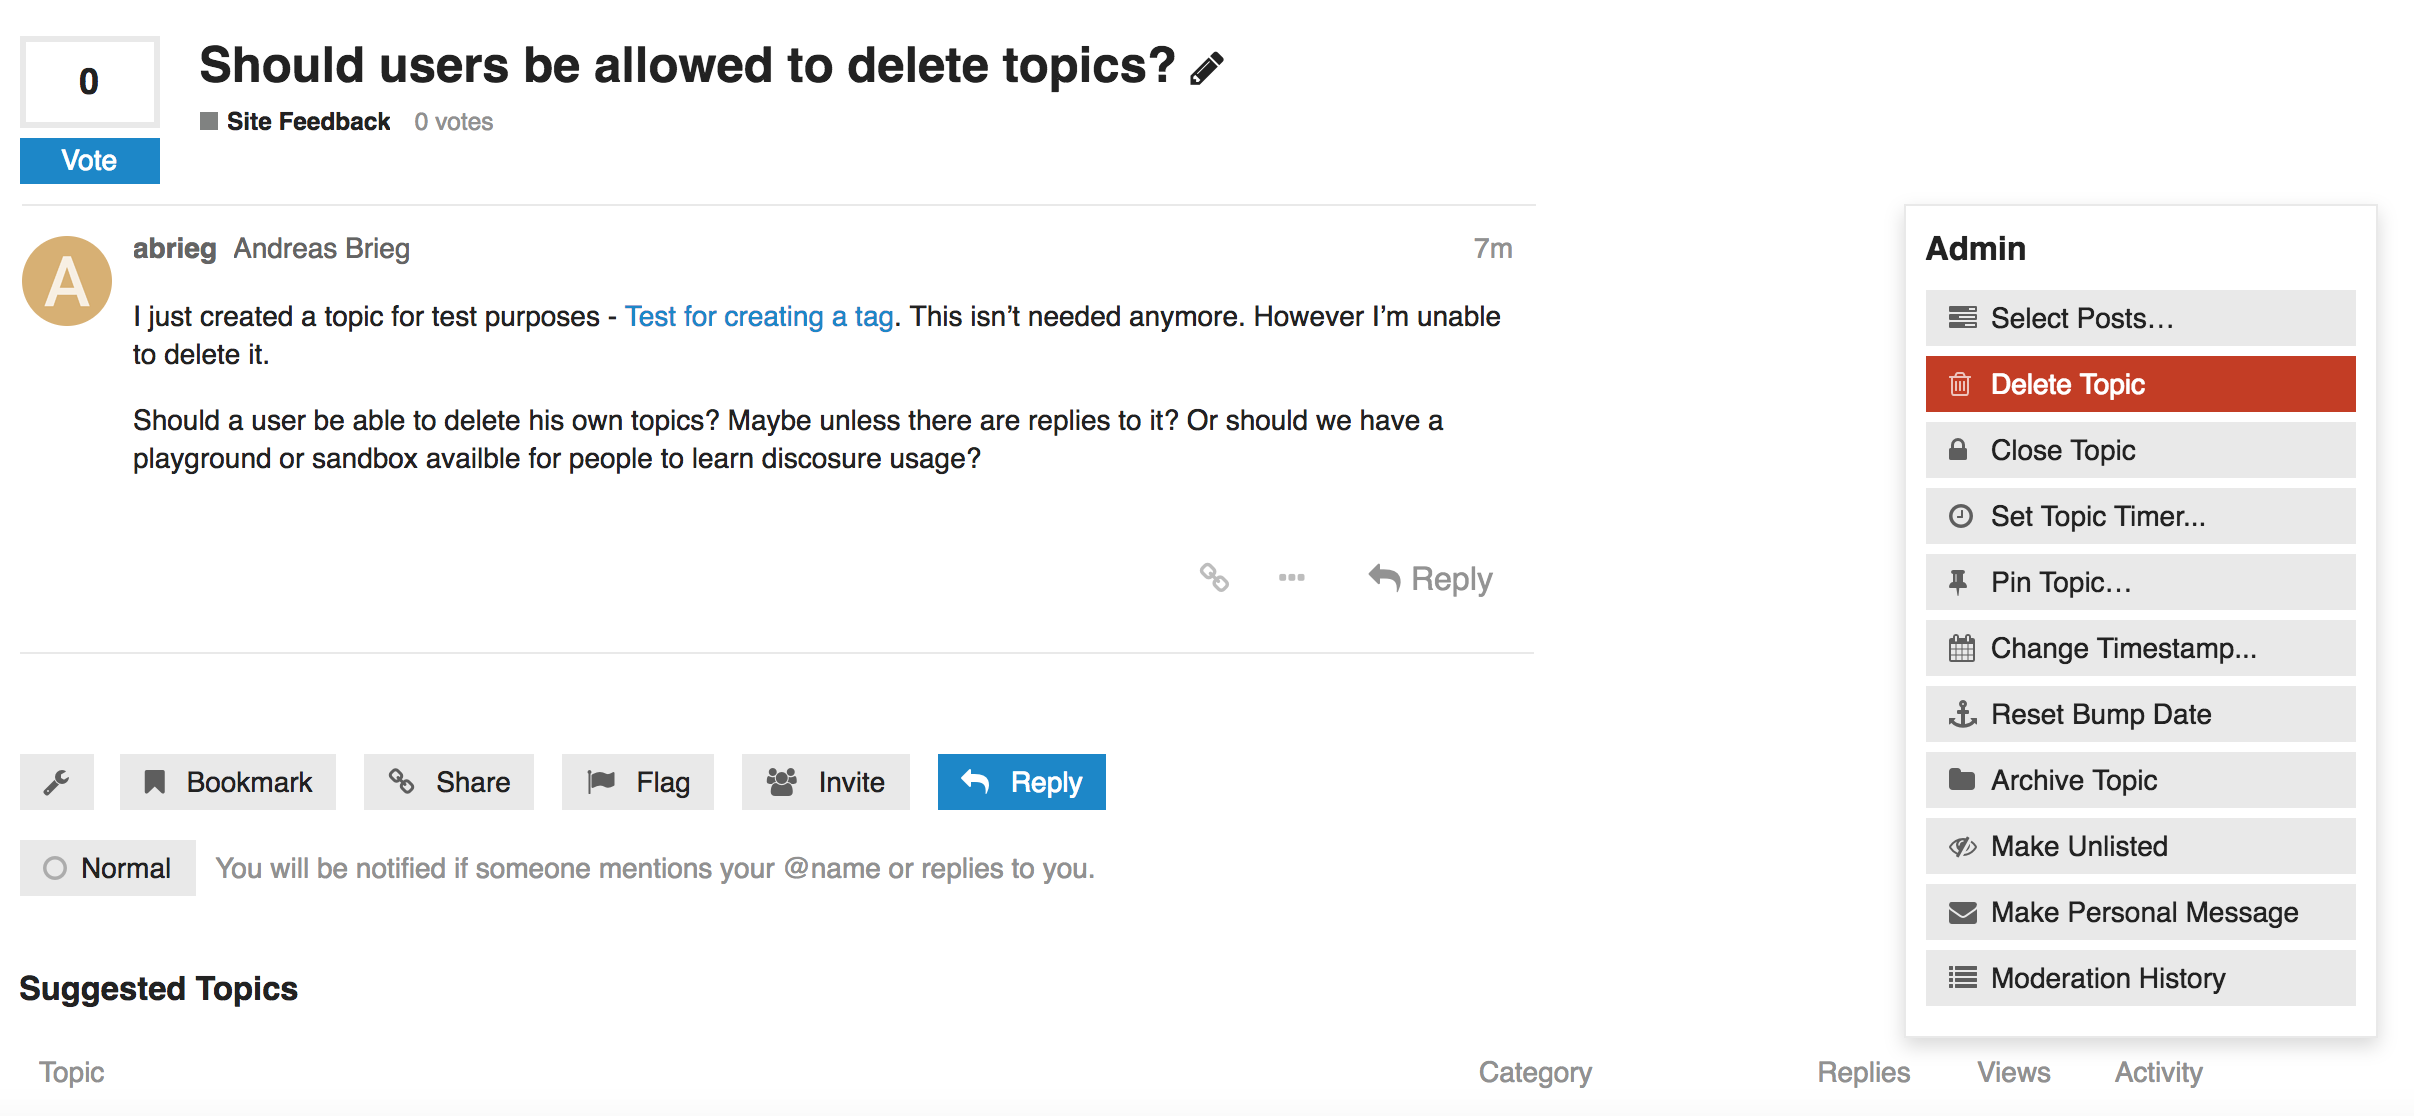Show more post actions with ellipsis icon
Image resolution: width=2414 pixels, height=1116 pixels.
[1291, 578]
